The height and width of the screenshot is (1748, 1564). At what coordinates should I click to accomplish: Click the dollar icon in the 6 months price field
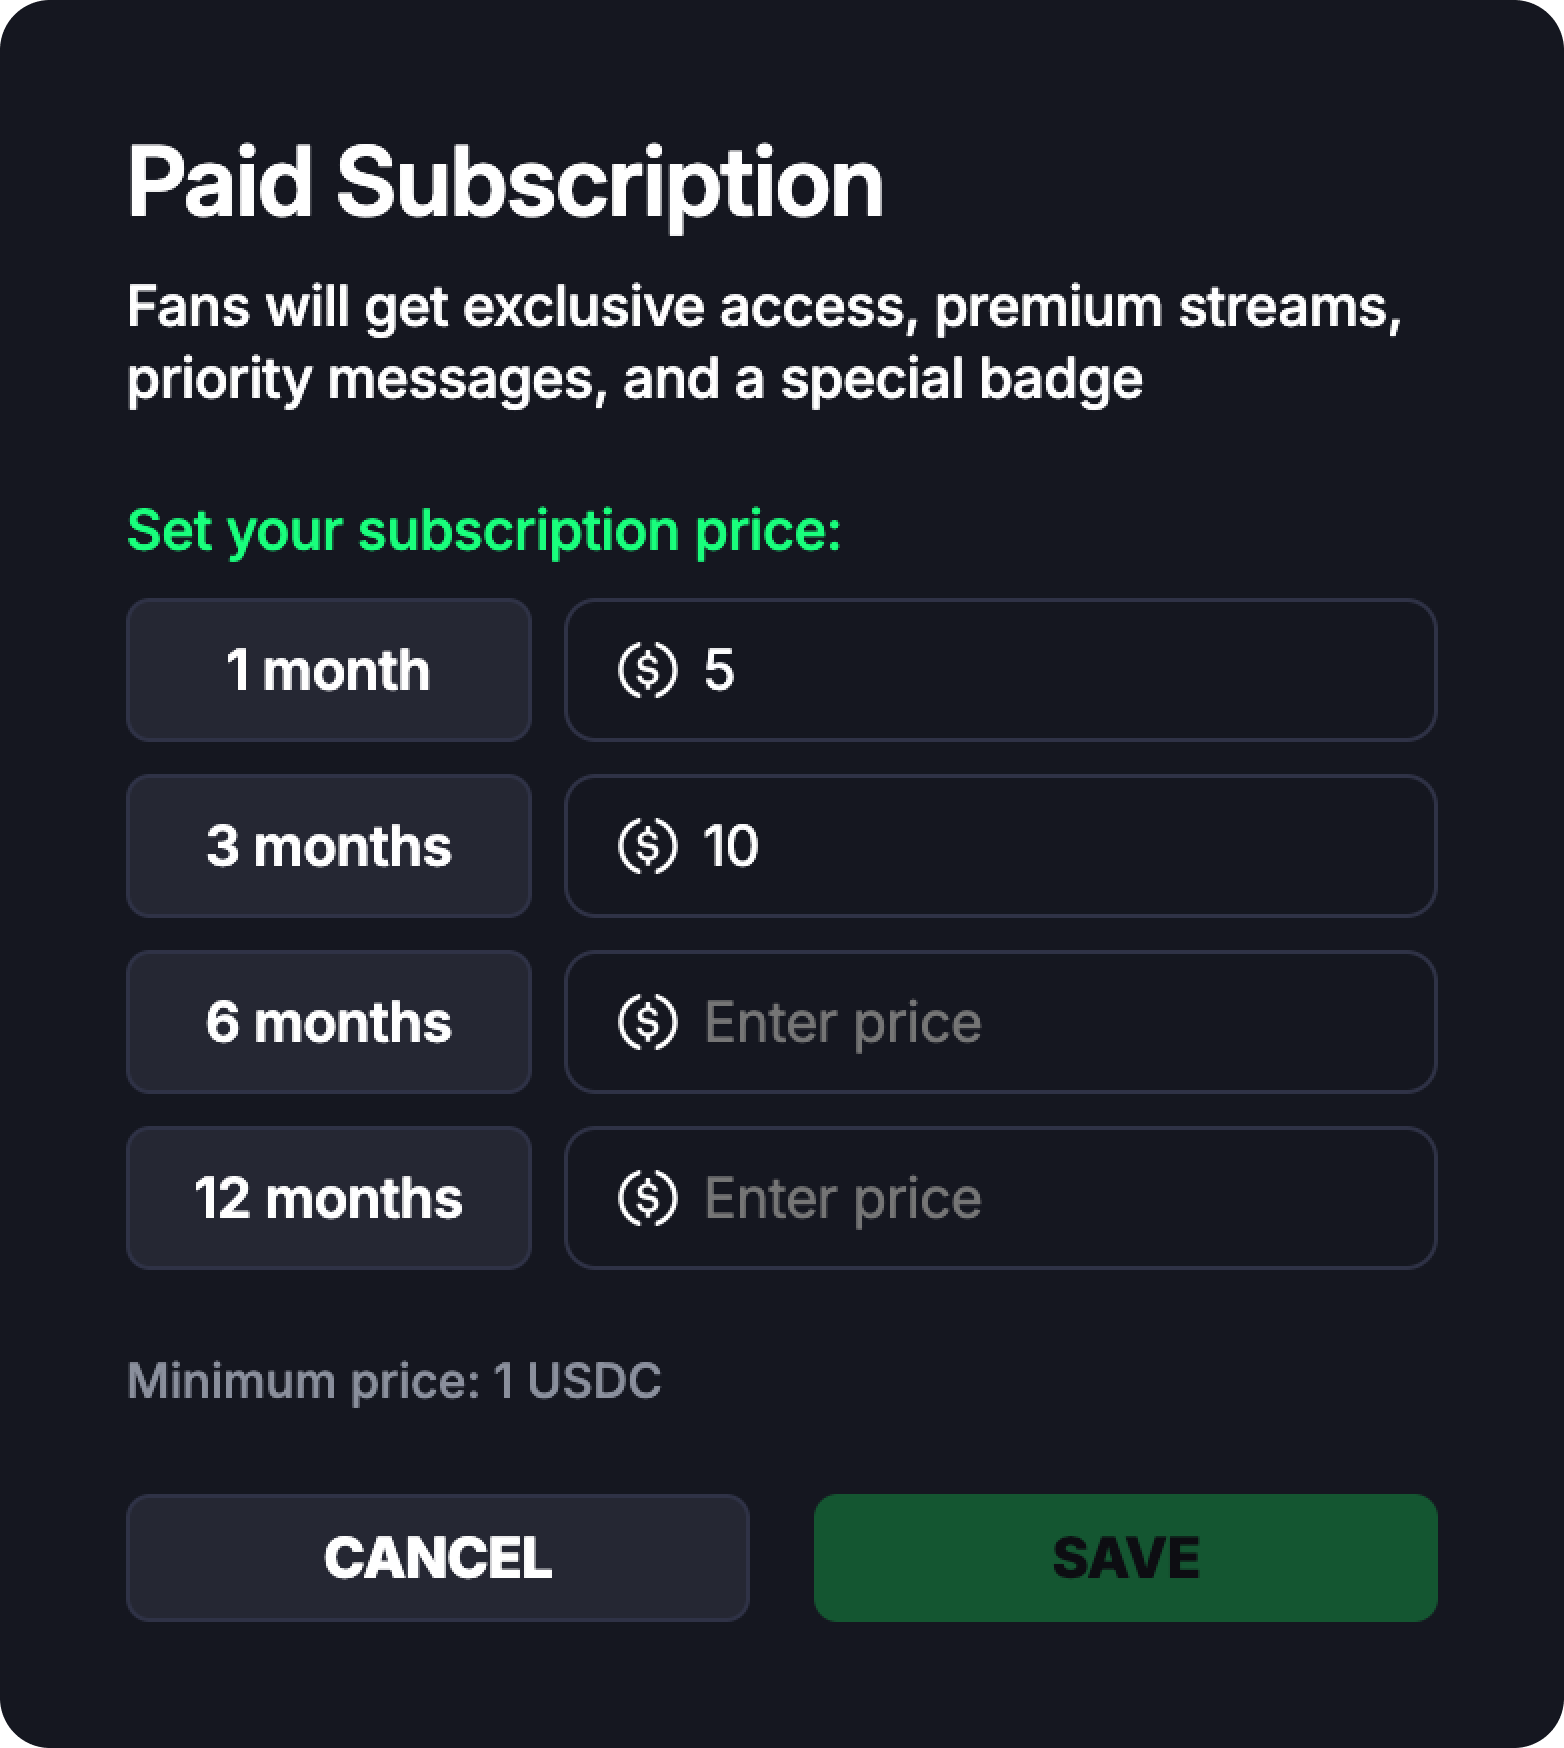(x=647, y=1022)
